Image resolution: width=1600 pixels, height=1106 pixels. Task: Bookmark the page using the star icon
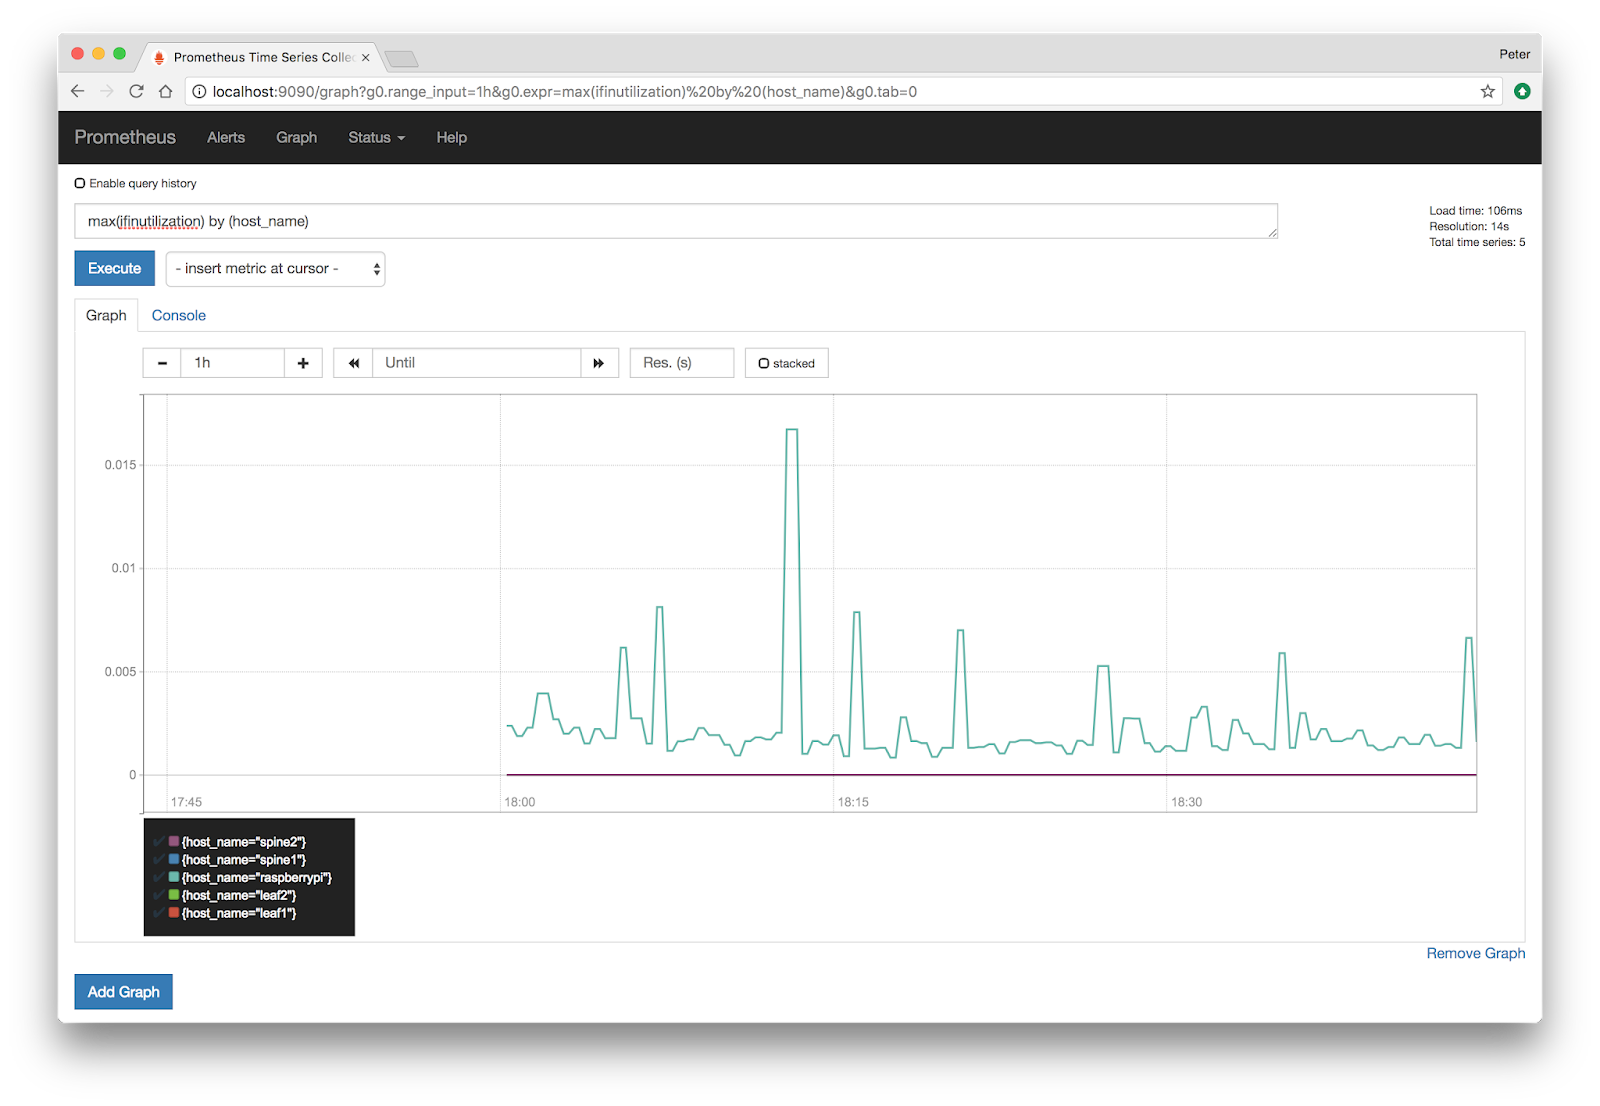coord(1487,91)
